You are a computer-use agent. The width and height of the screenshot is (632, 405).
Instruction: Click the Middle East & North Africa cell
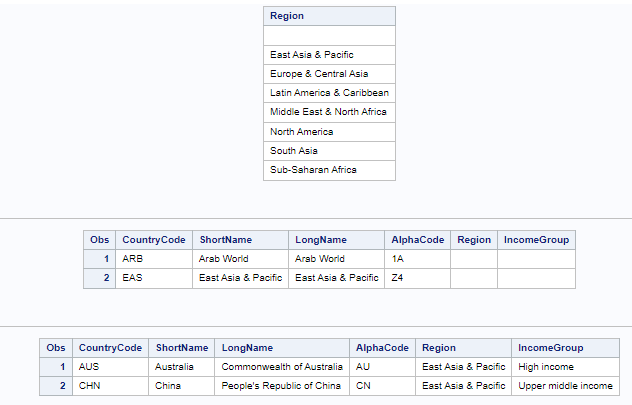pos(329,112)
